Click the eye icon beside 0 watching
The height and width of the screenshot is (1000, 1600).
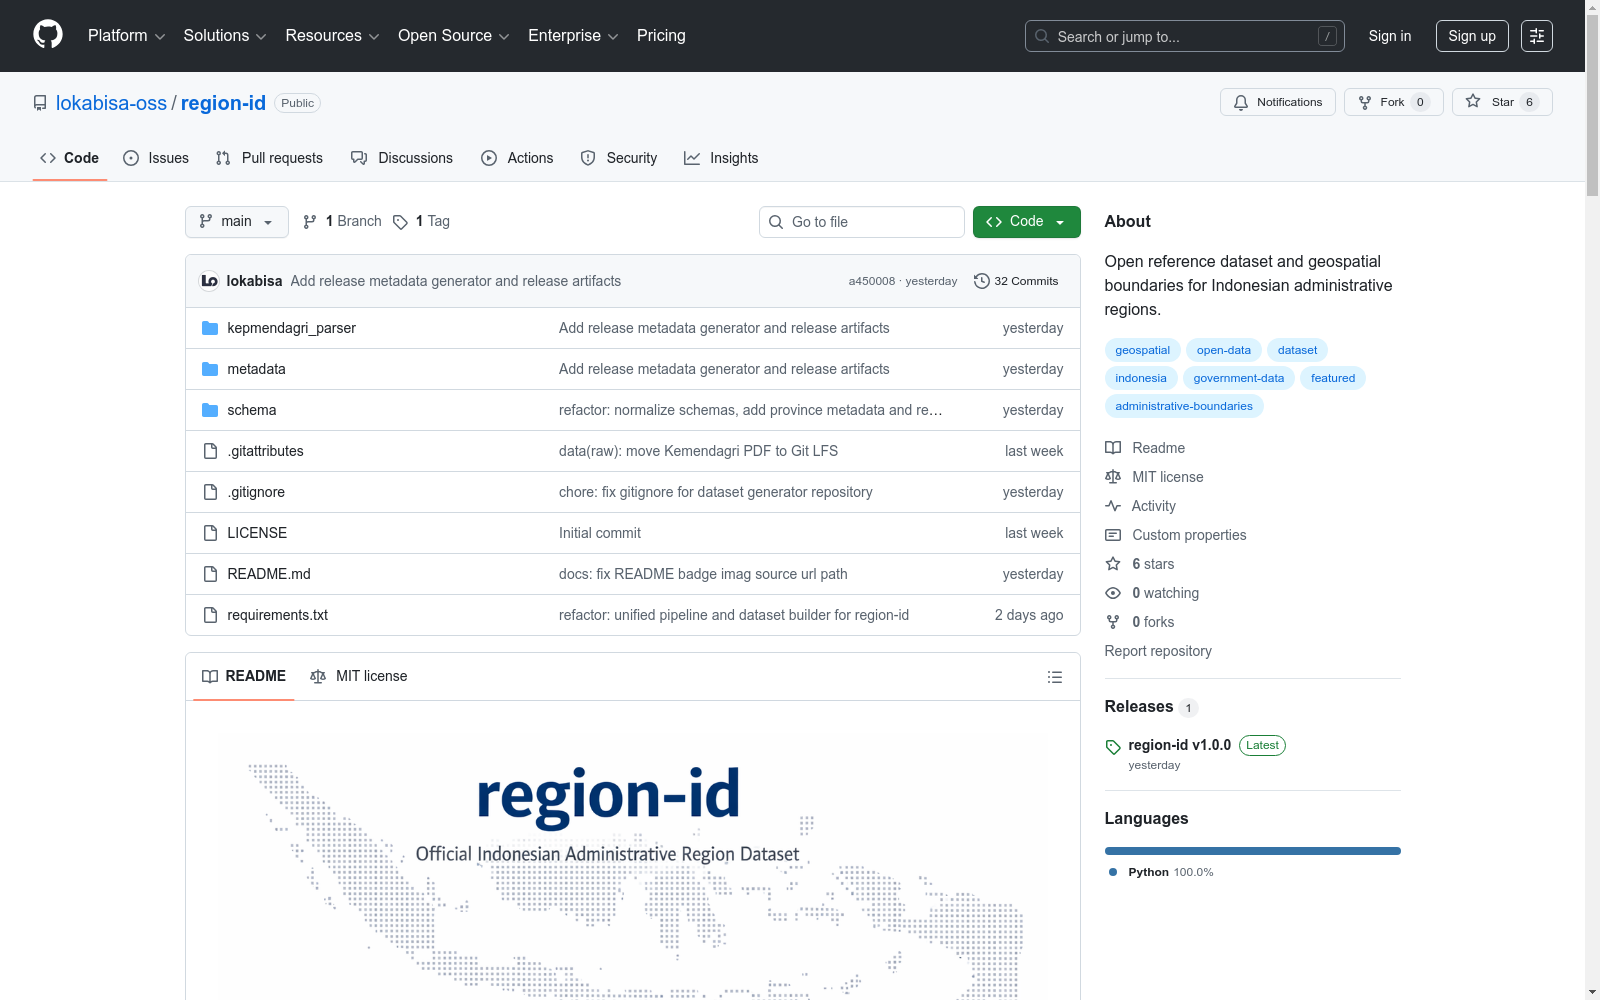pyautogui.click(x=1113, y=593)
